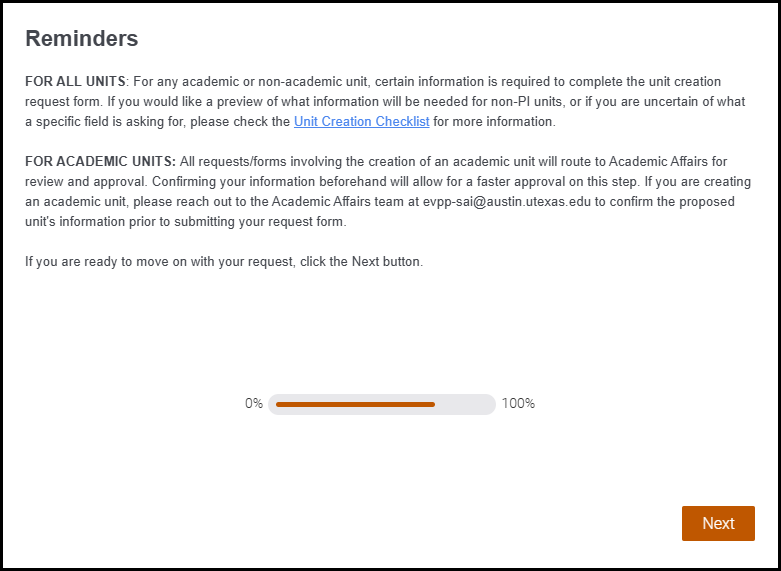Viewport: 781px width, 571px height.
Task: Click the bold FOR ACADEMIC UNITS label
Action: click(x=100, y=162)
